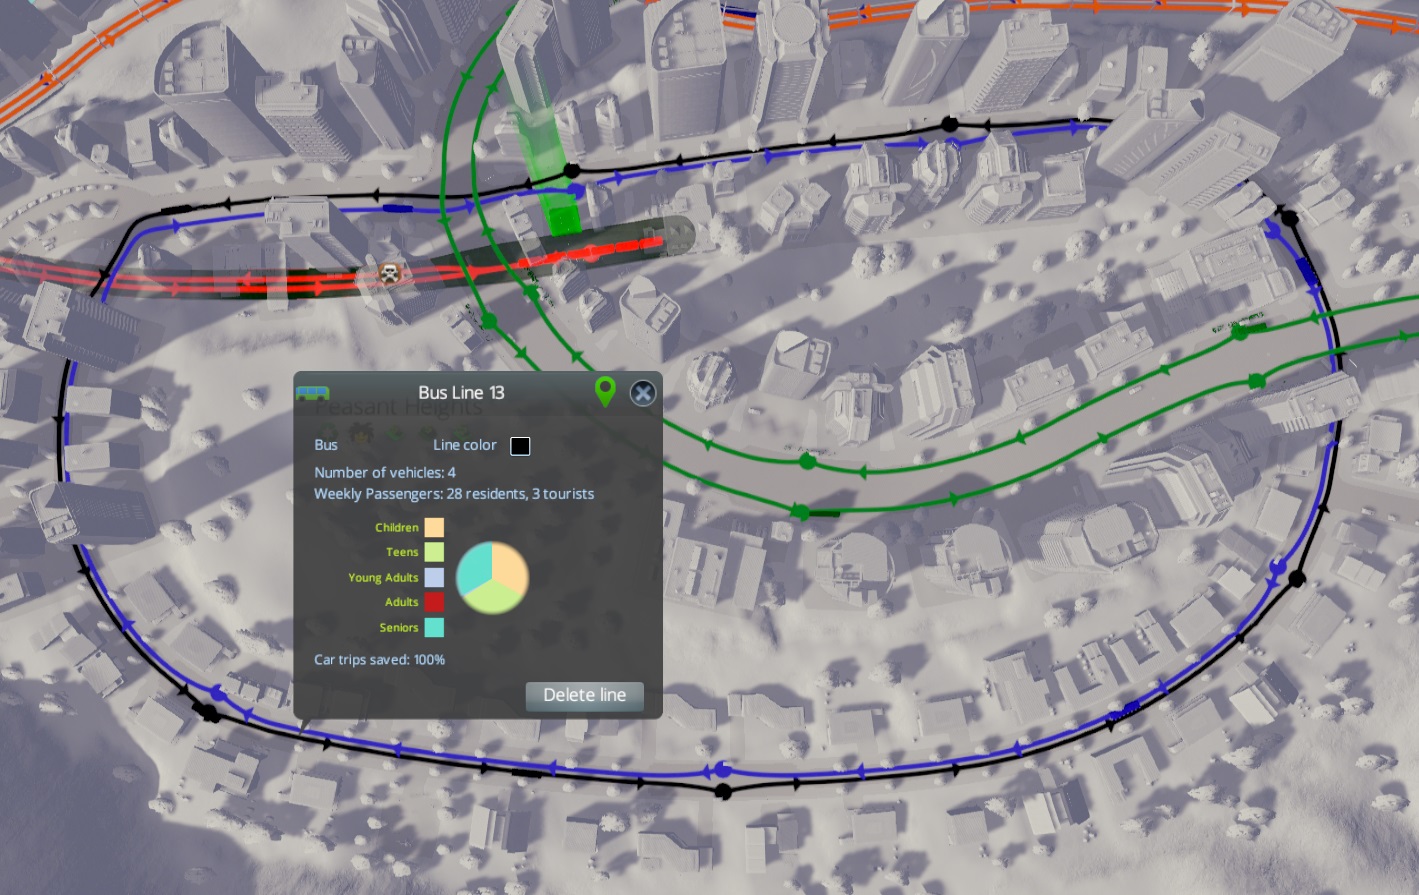This screenshot has width=1419, height=895.
Task: Click "Weekly Passengers: 28 residents, 3 tourists" text
Action: [454, 494]
